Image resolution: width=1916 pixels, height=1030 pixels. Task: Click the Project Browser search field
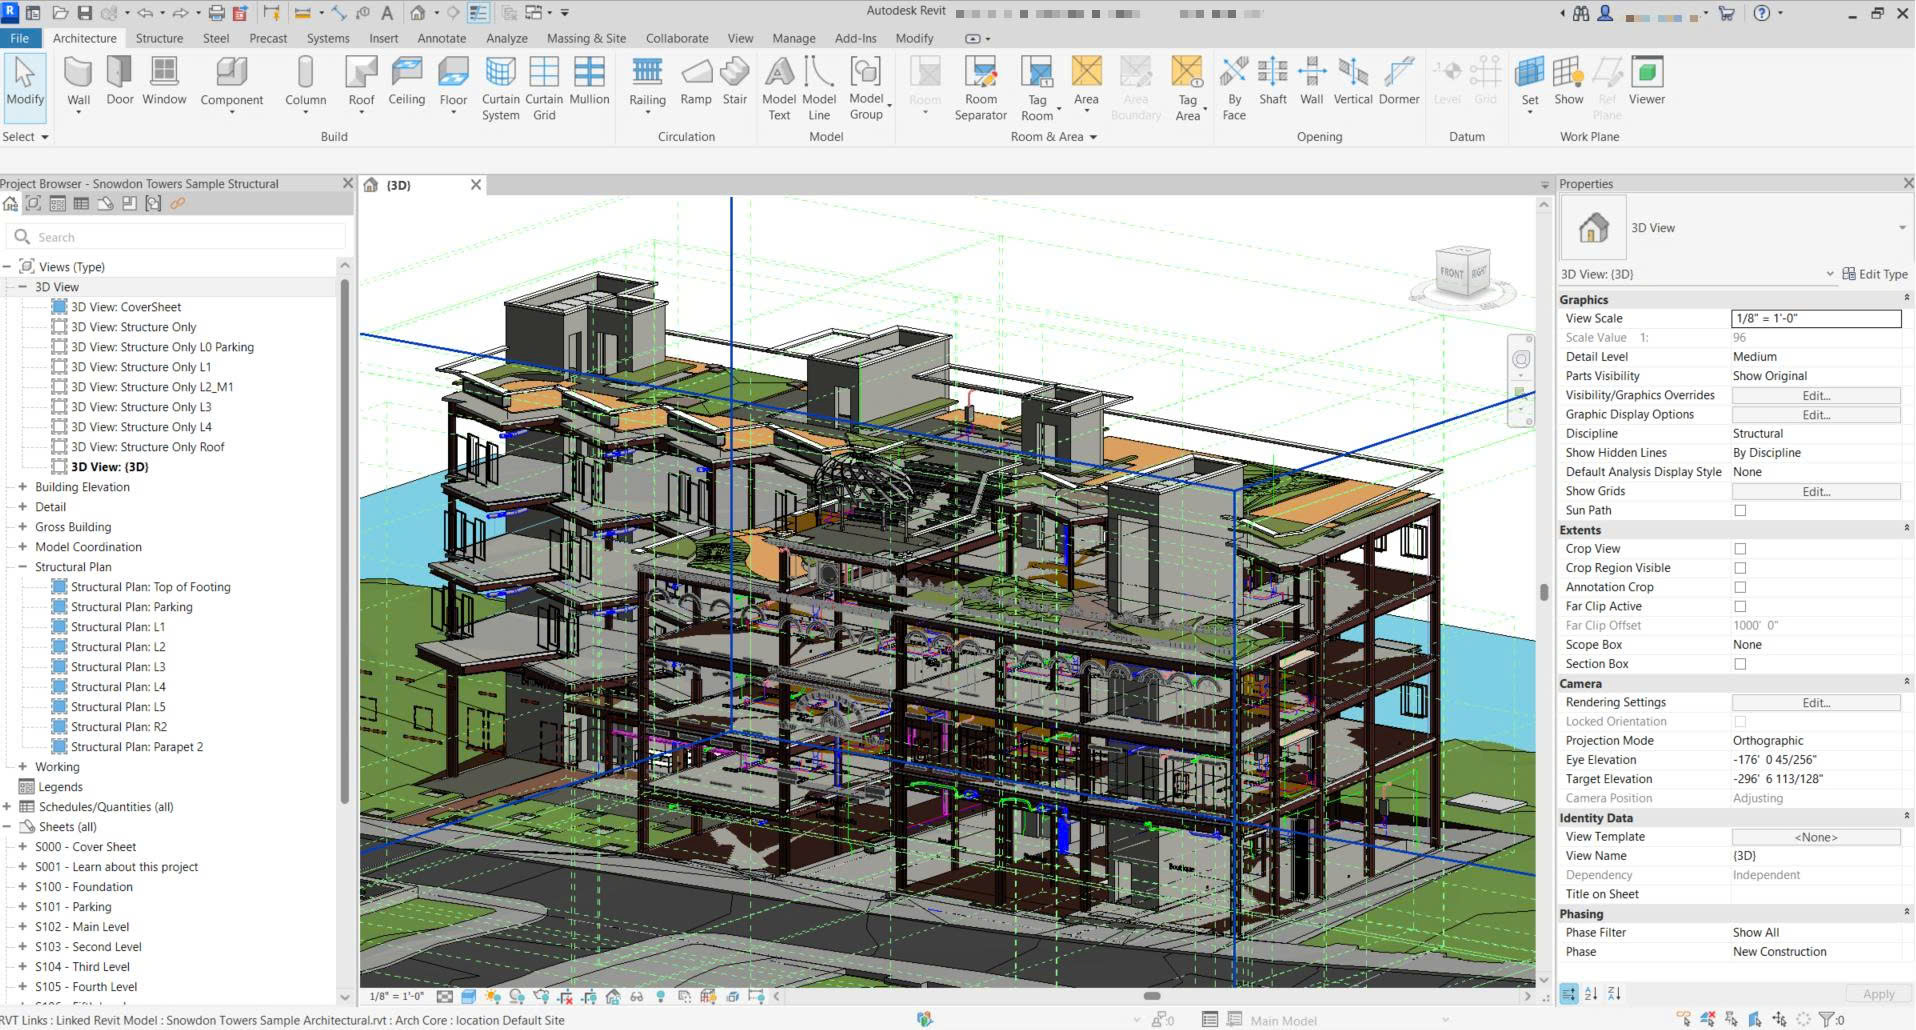pyautogui.click(x=180, y=237)
